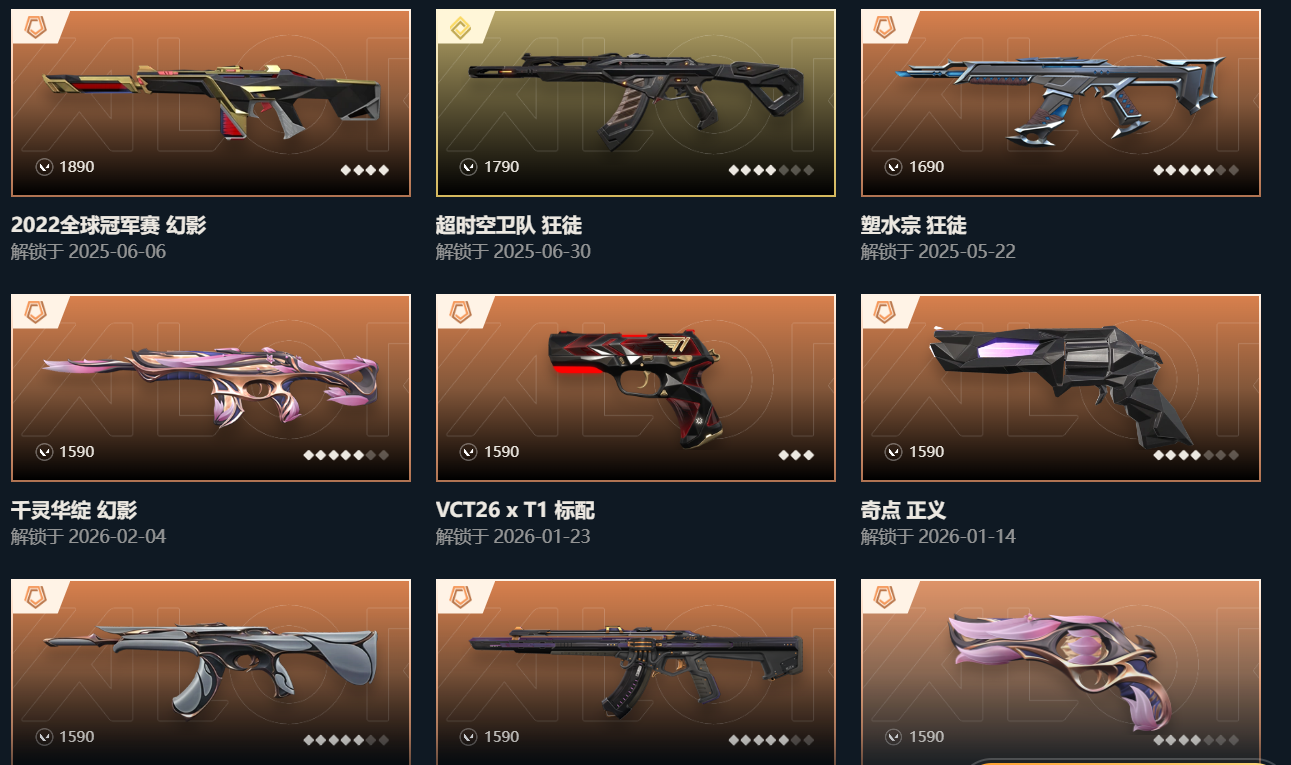Screen dimensions: 1291x765
Task: Click level diamonds on VCT26 x T1 标配
Action: tap(796, 455)
